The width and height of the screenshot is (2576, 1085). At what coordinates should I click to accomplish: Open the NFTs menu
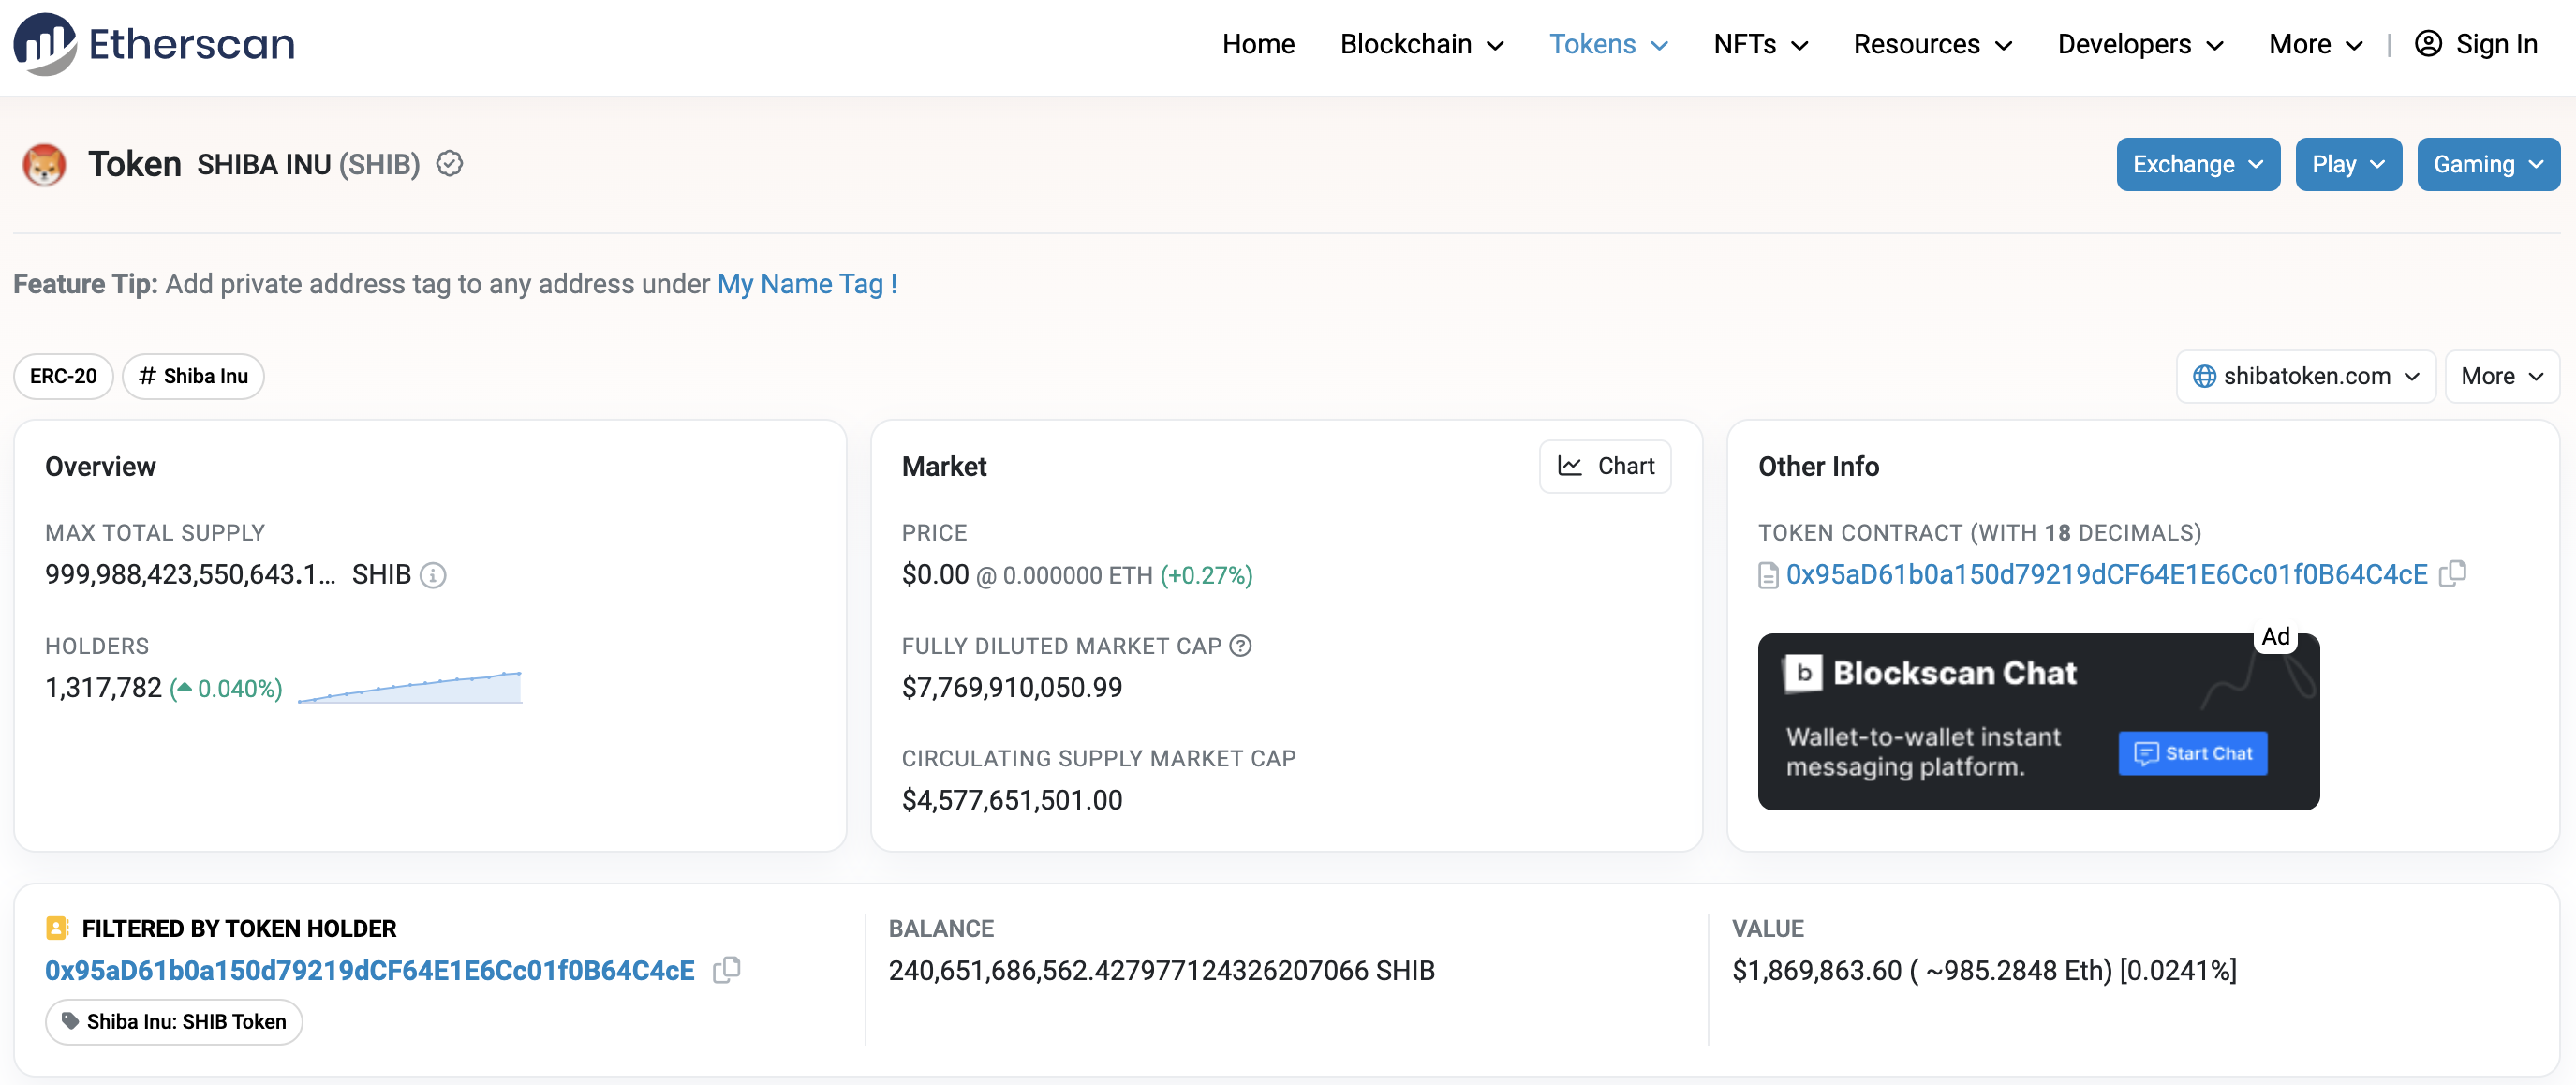pyautogui.click(x=1760, y=44)
